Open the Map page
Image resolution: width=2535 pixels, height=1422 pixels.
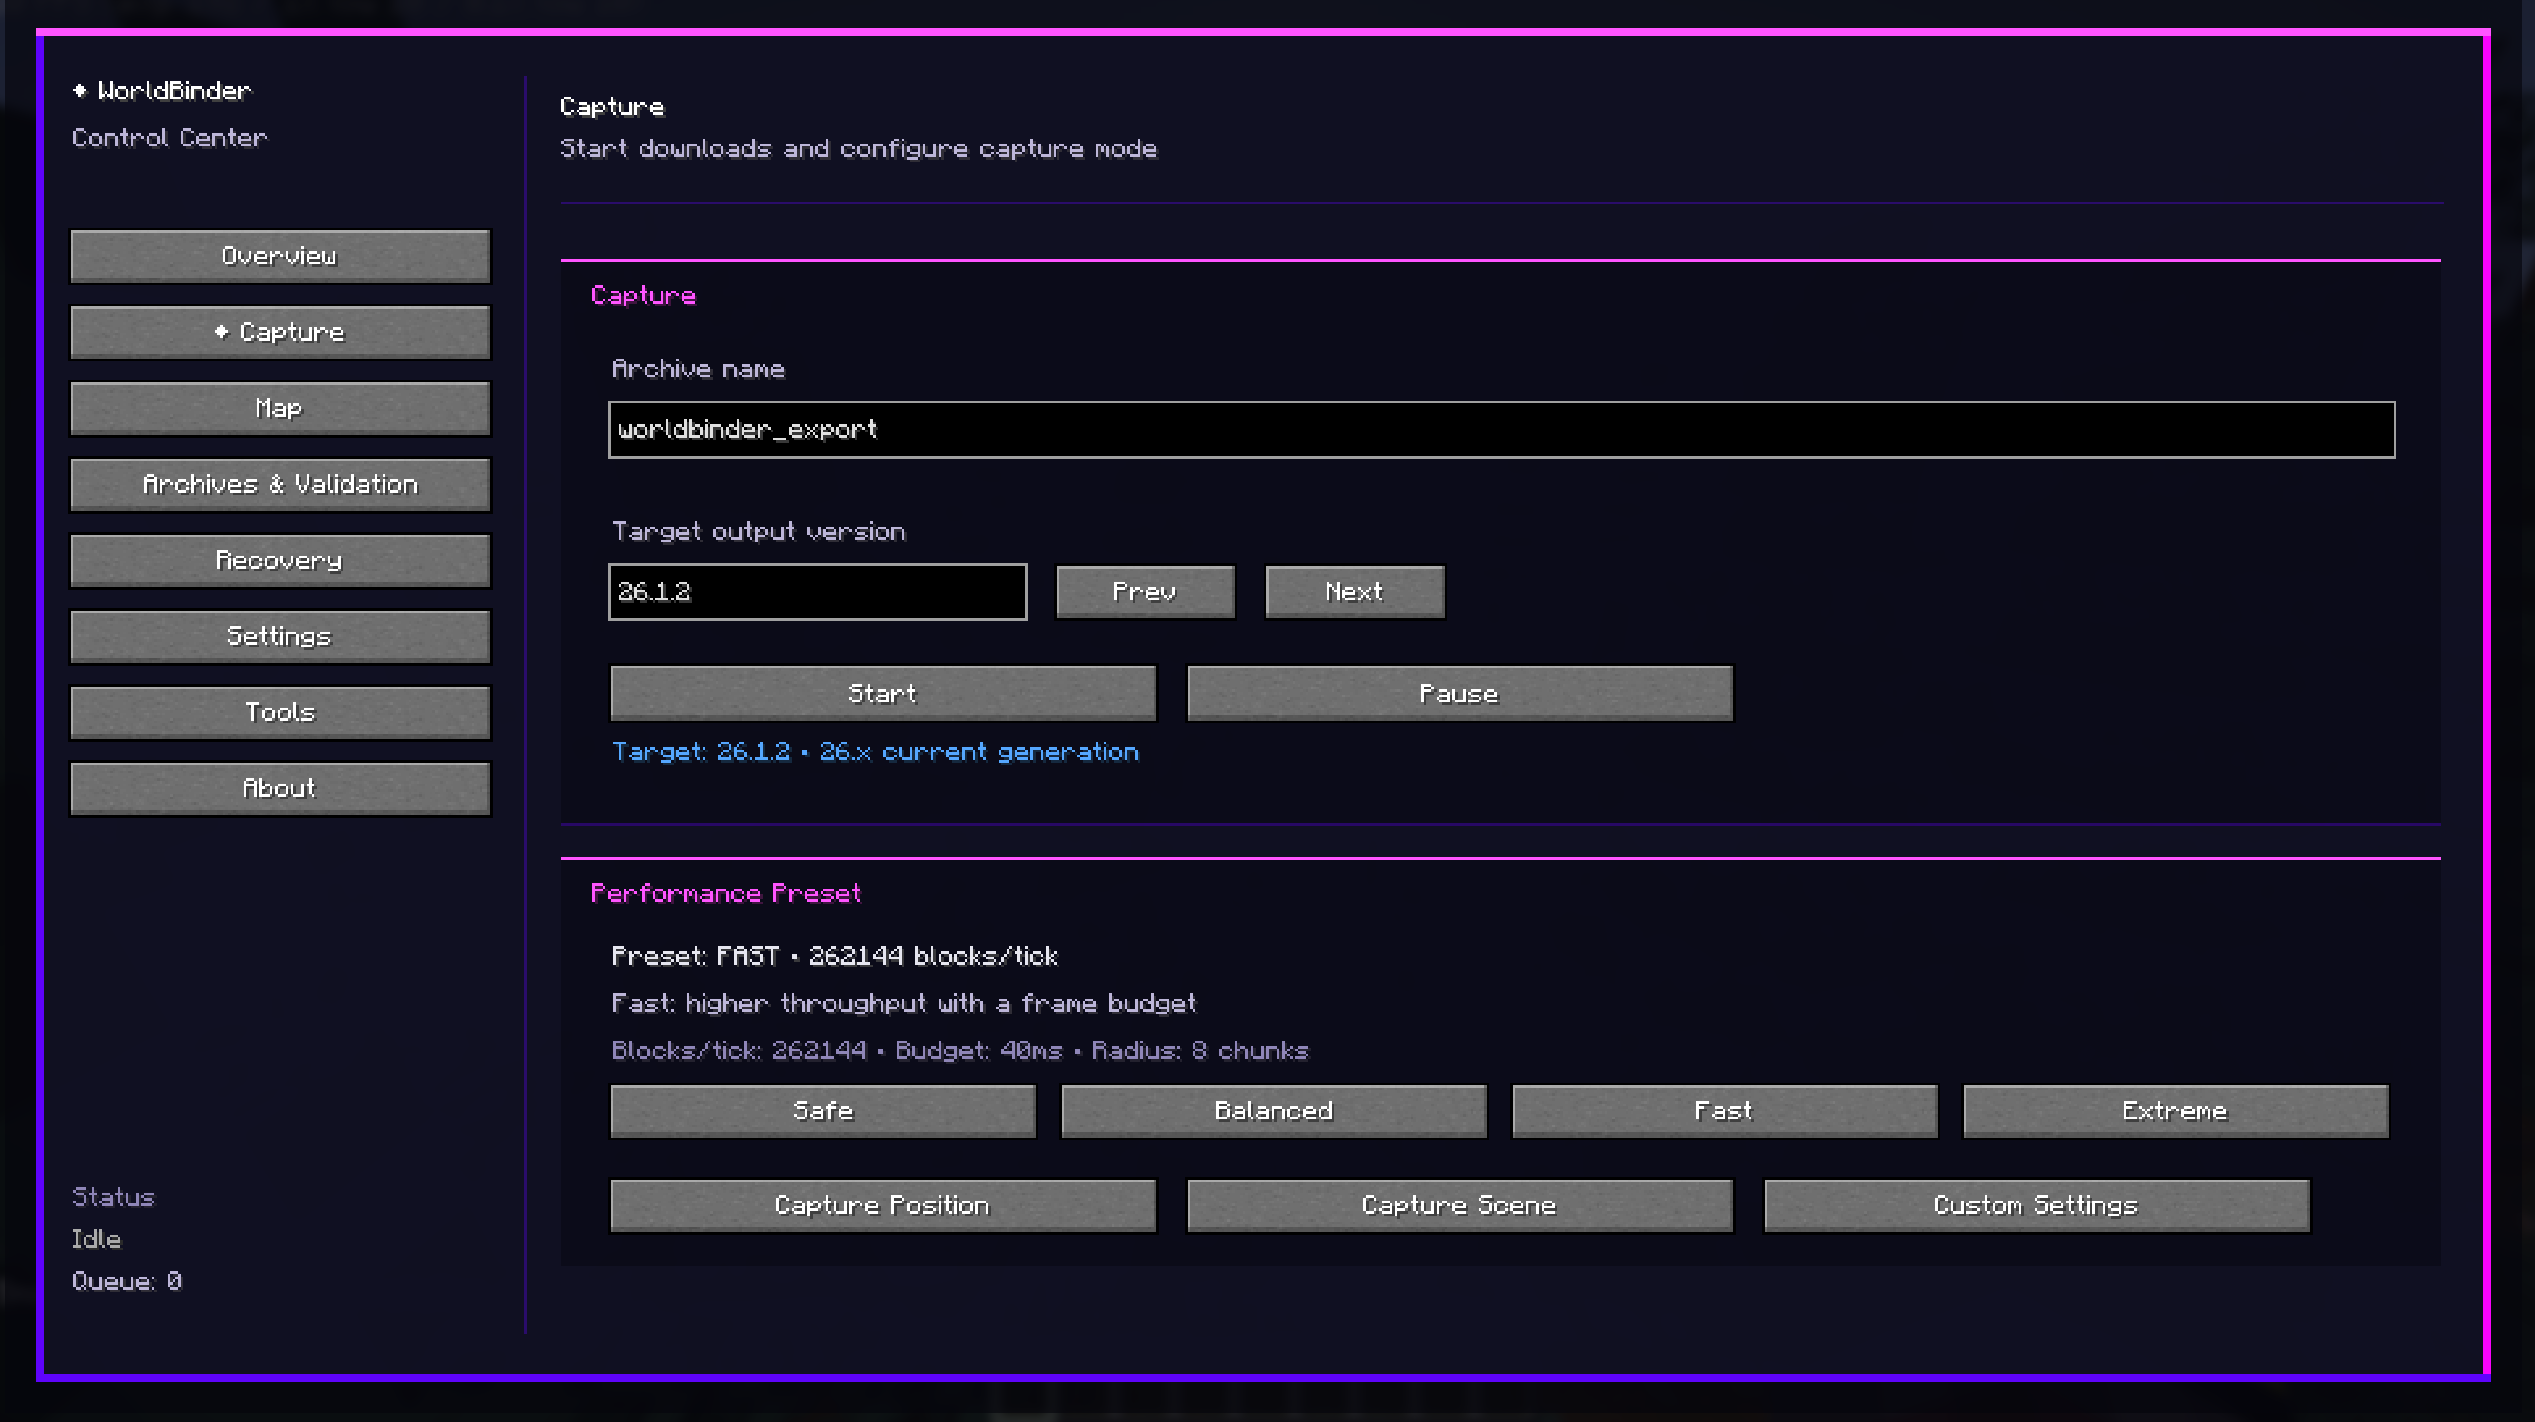tap(280, 408)
